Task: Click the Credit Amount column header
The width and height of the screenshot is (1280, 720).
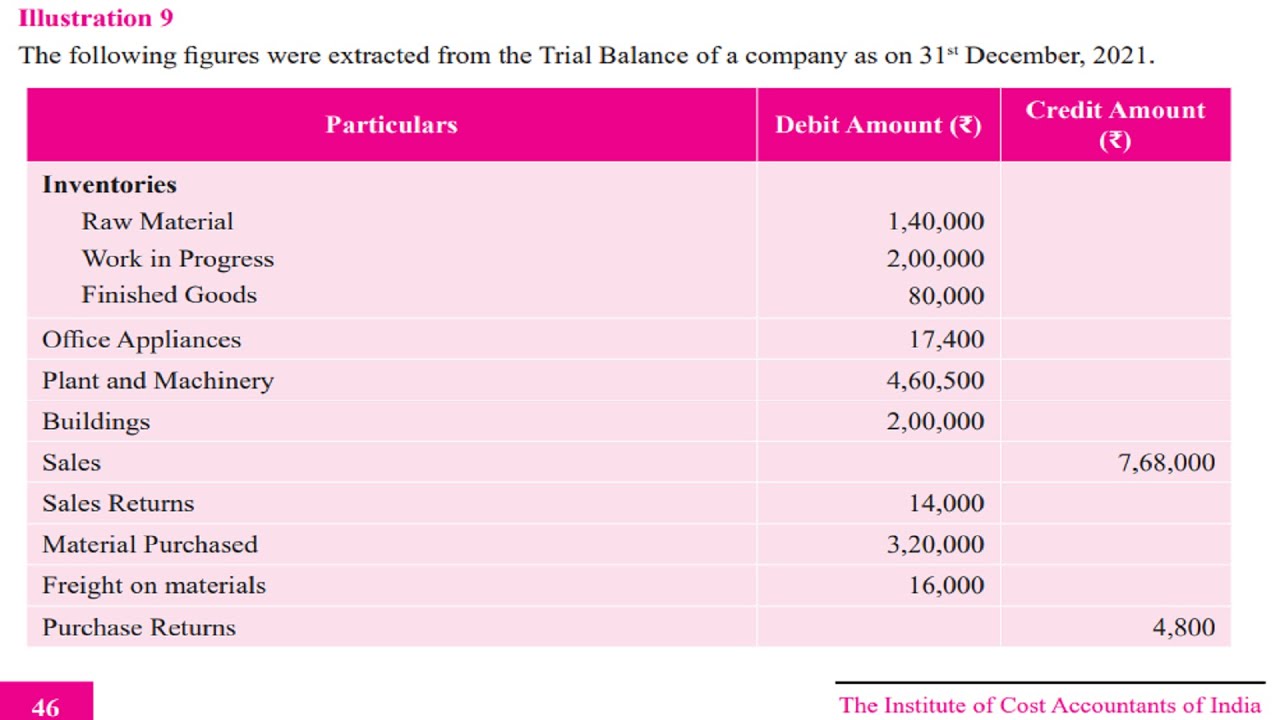Action: tap(1115, 124)
